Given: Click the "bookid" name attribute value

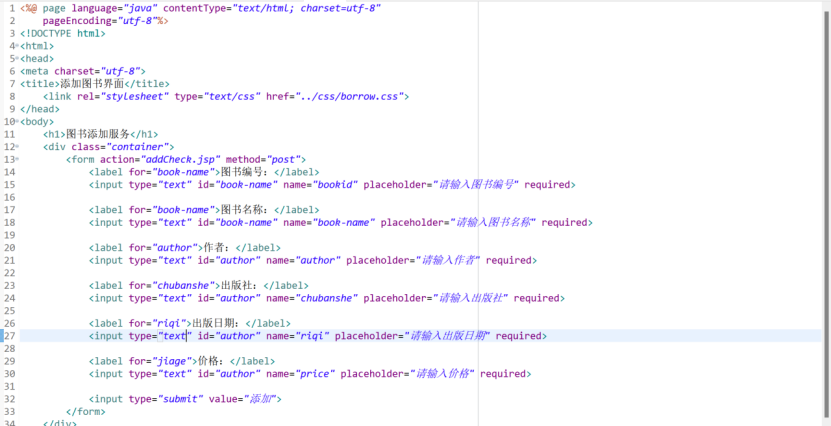Looking at the screenshot, I should (x=336, y=185).
